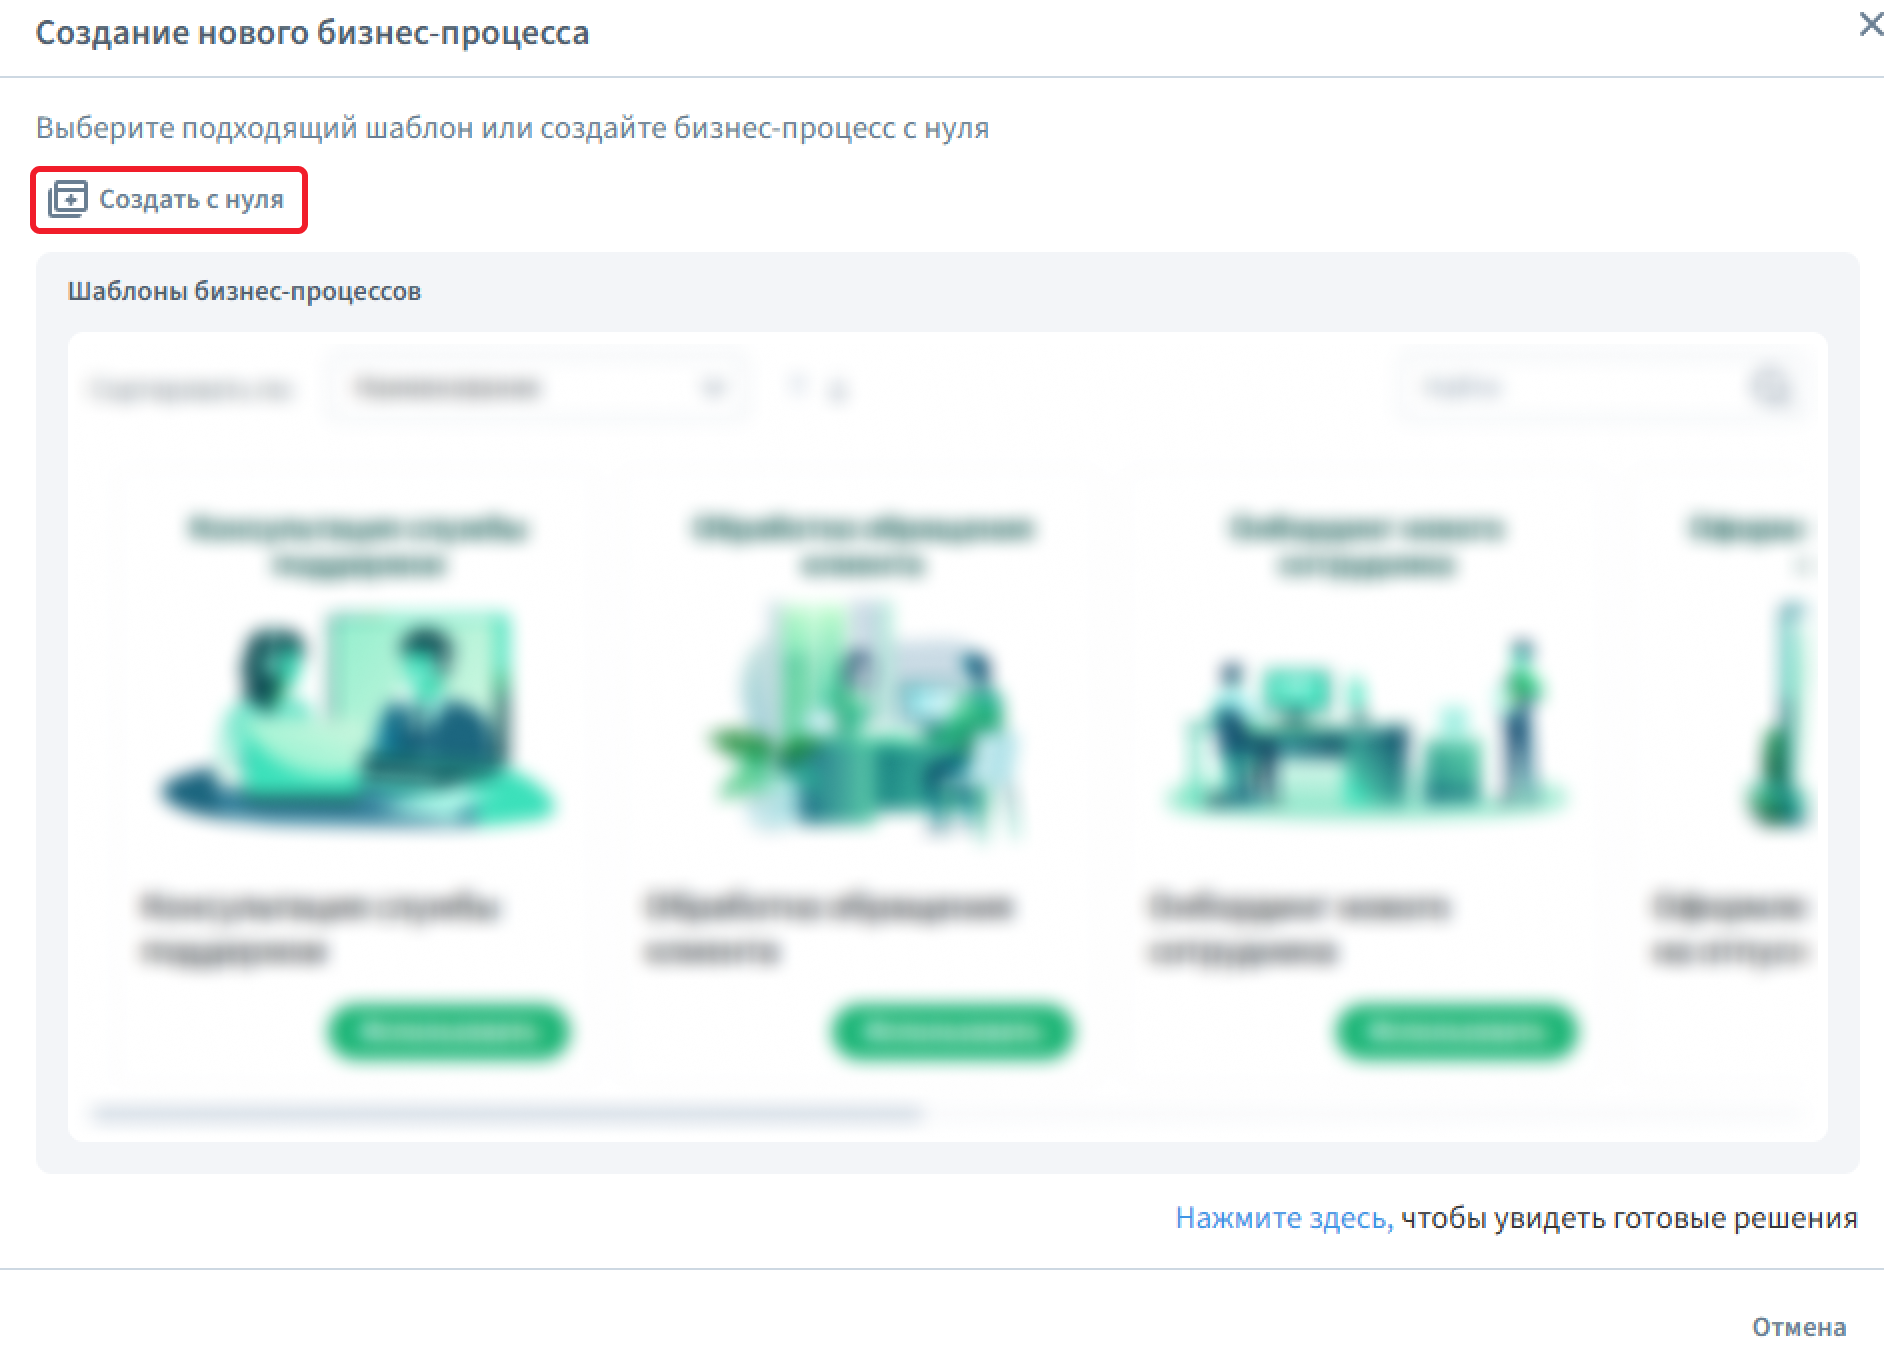Image resolution: width=1884 pixels, height=1370 pixels.
Task: Select the office desk and standing person illustration
Action: pos(1366,725)
